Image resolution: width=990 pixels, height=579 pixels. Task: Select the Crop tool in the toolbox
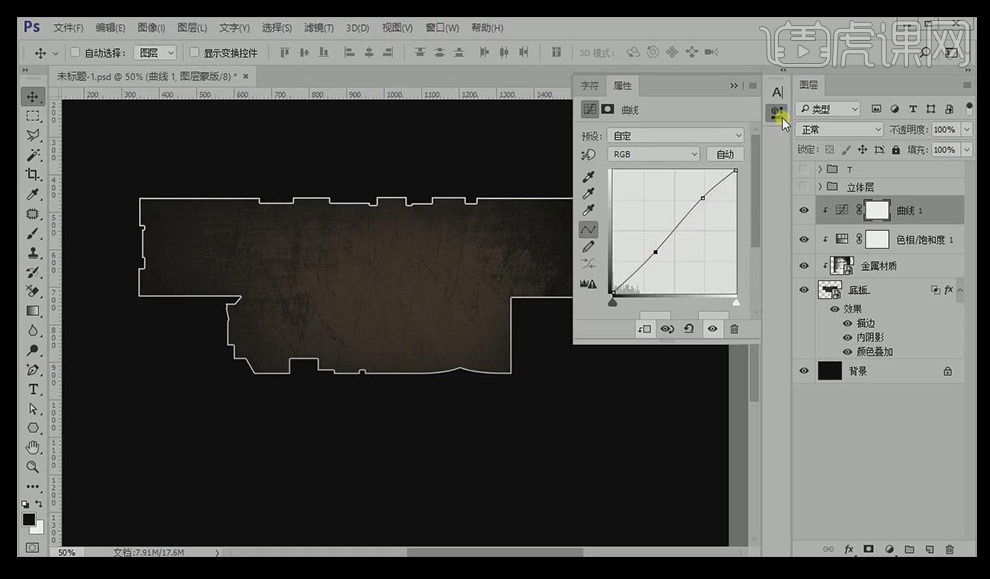pos(33,175)
